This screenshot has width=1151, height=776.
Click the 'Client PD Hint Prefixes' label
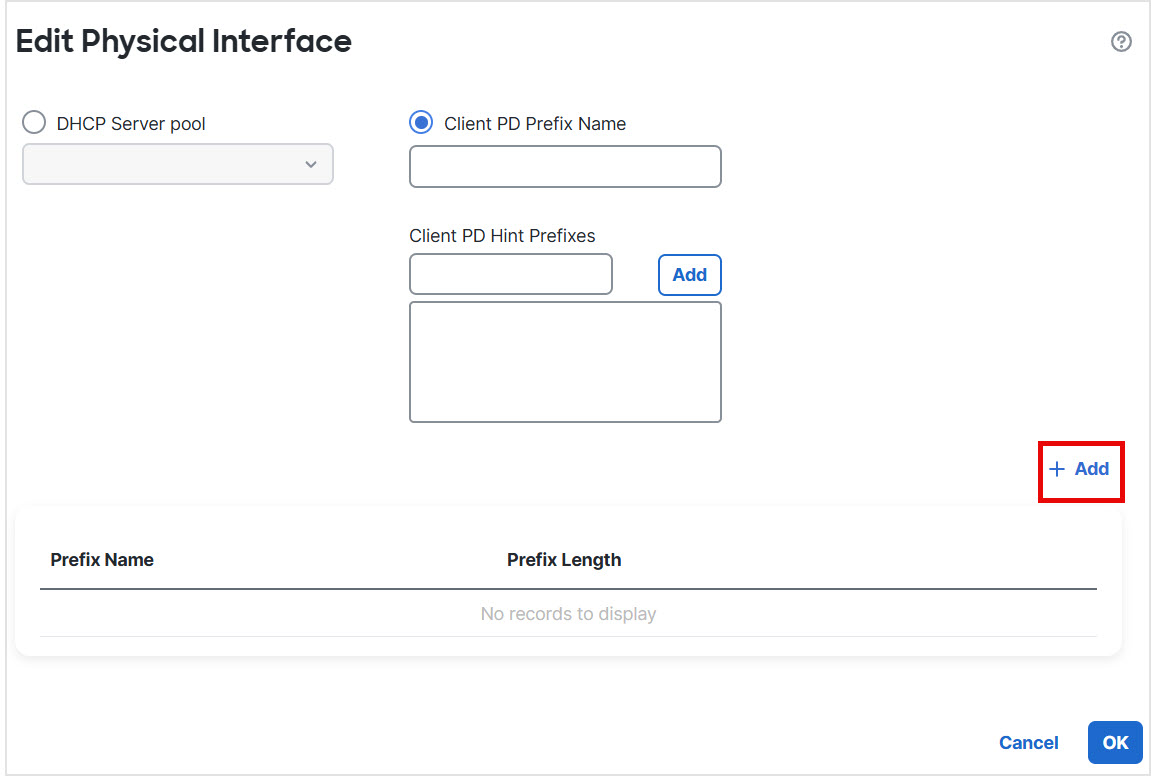pyautogui.click(x=502, y=236)
